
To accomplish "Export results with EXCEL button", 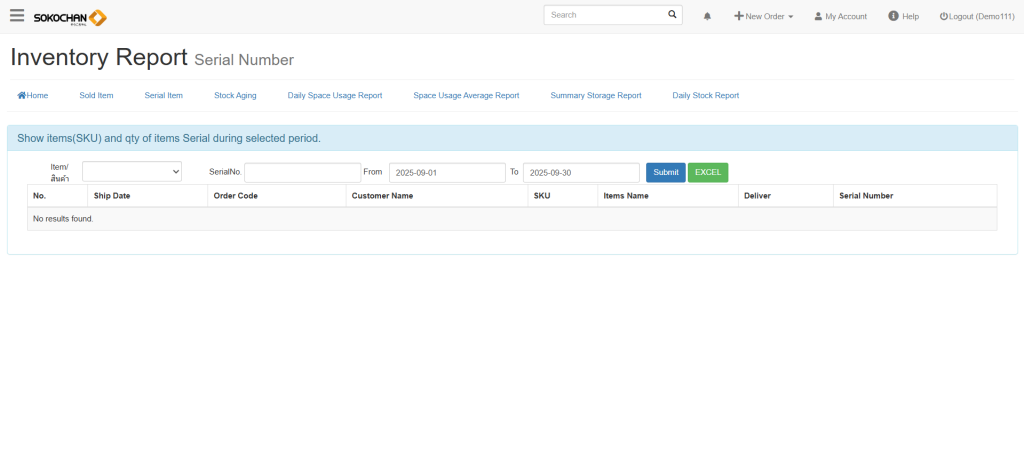I will point(708,172).
